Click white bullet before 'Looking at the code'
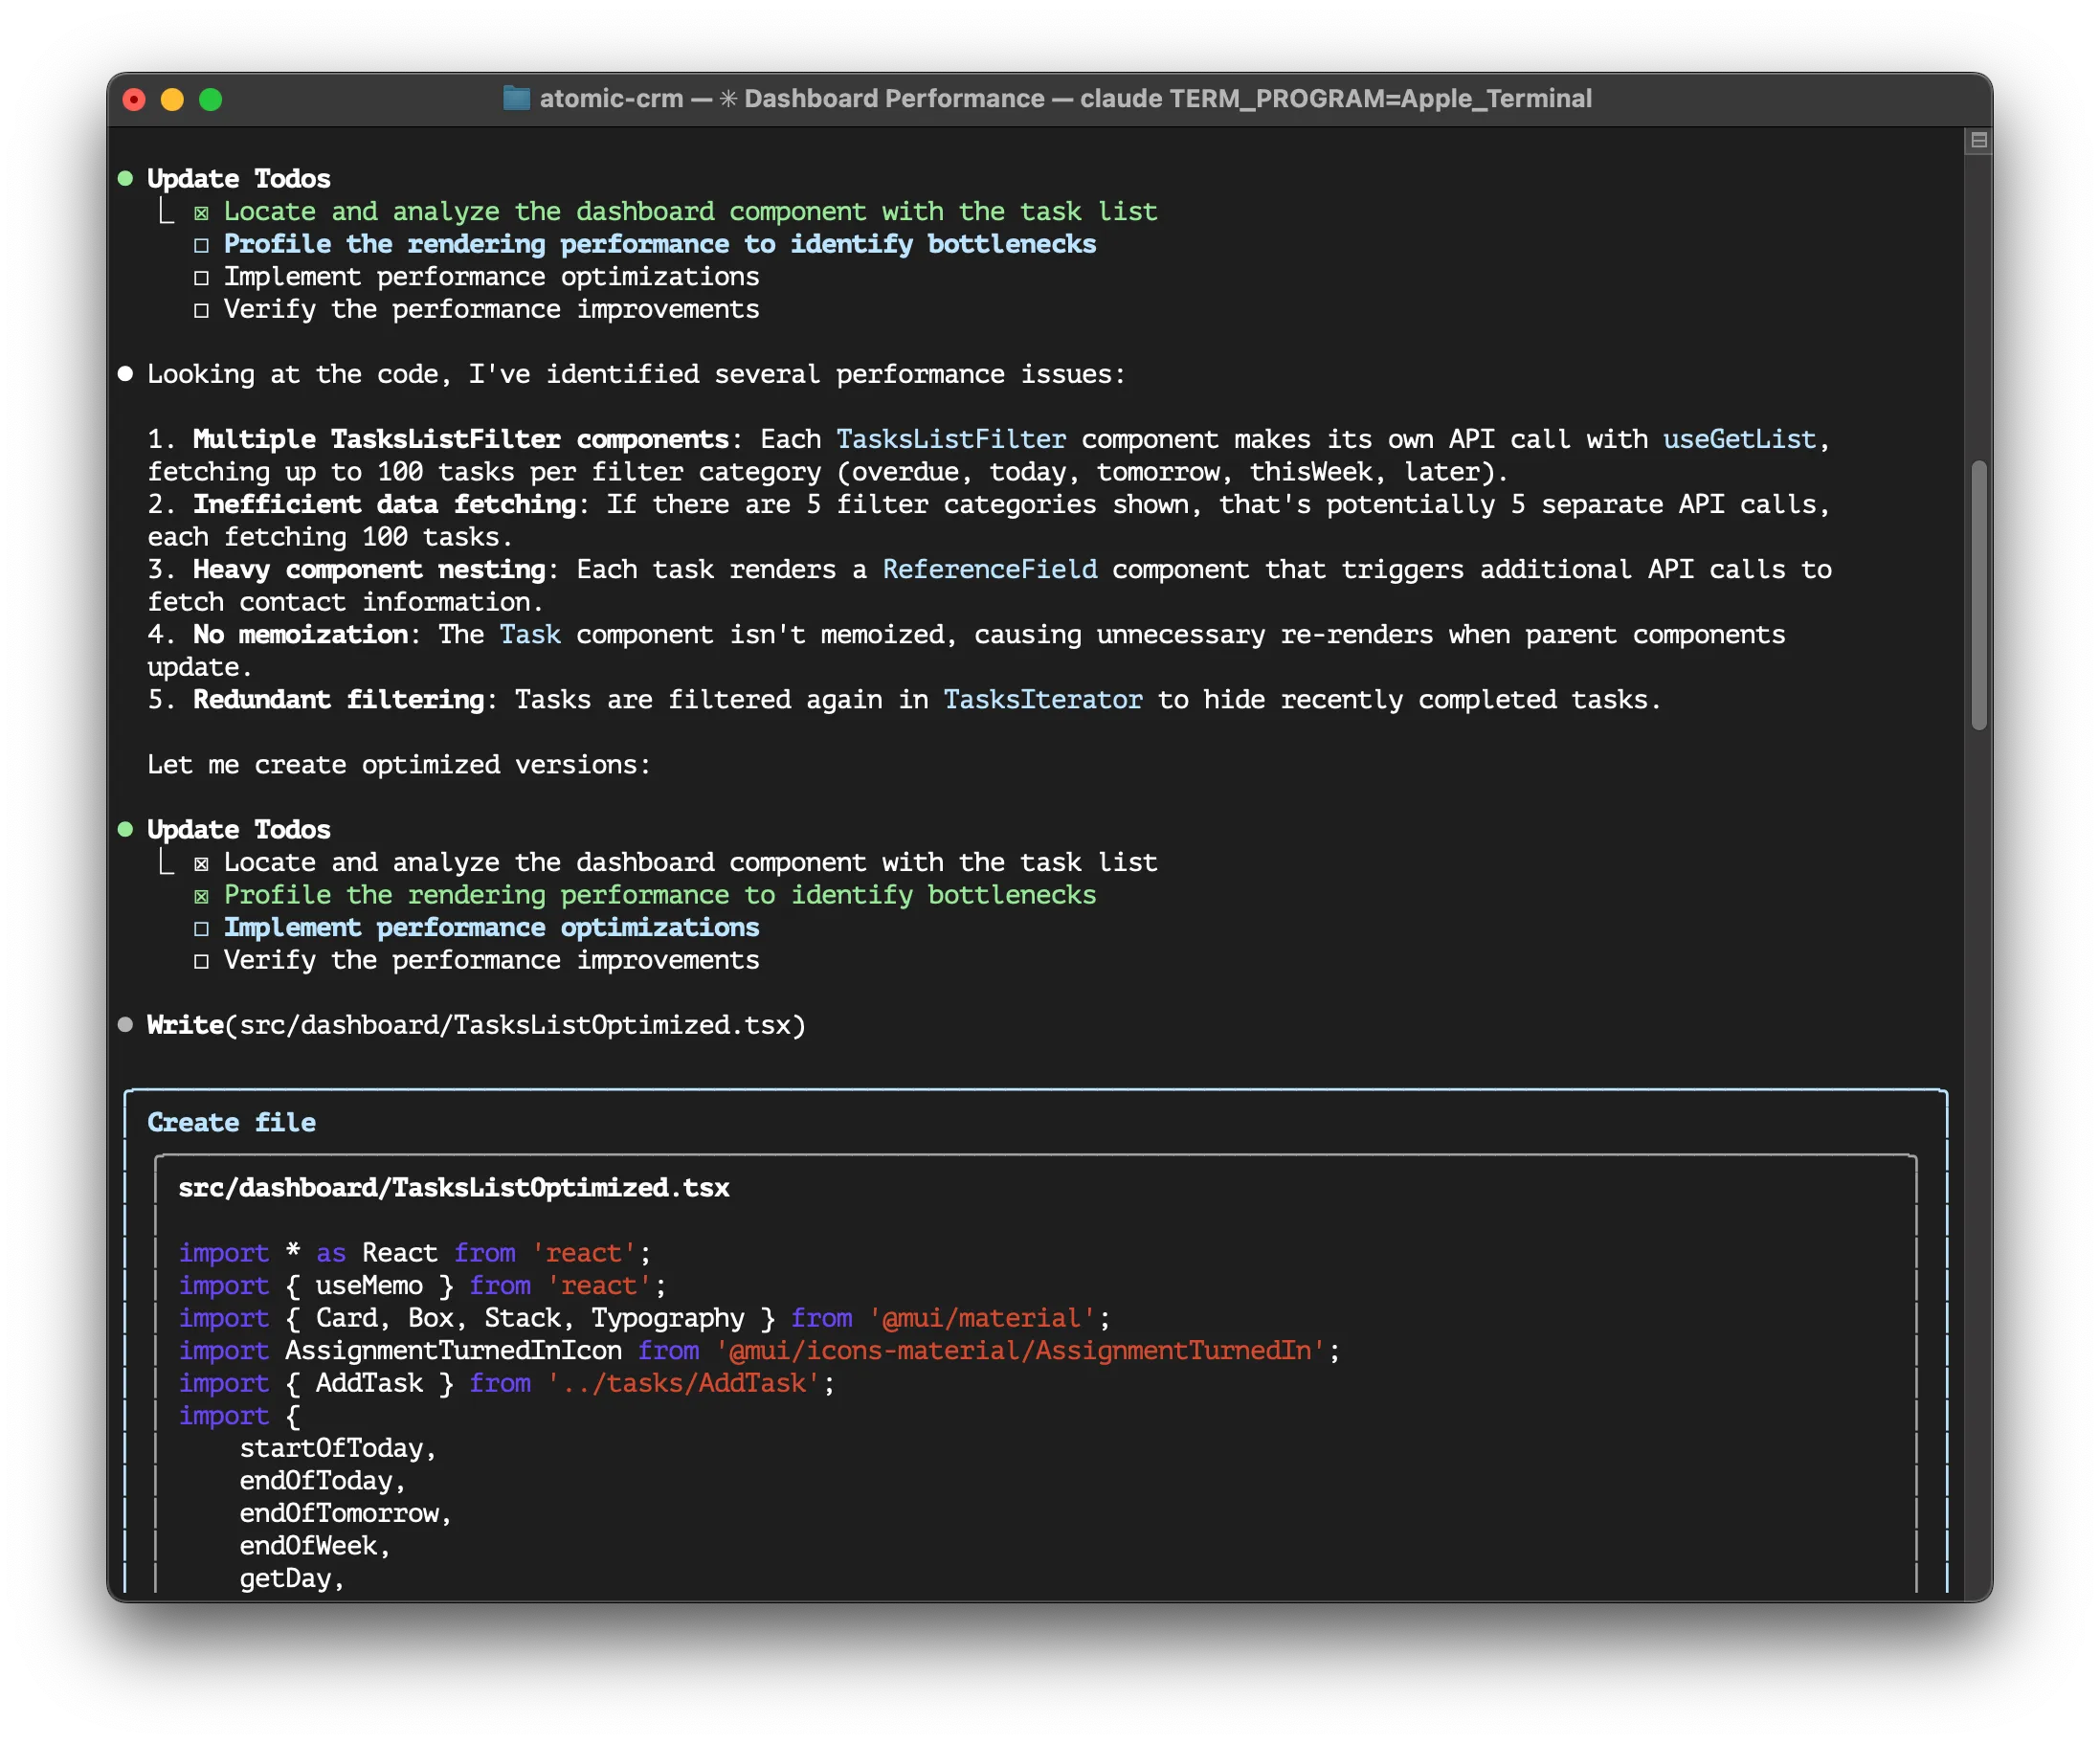Viewport: 2100px width, 1744px height. coord(125,374)
